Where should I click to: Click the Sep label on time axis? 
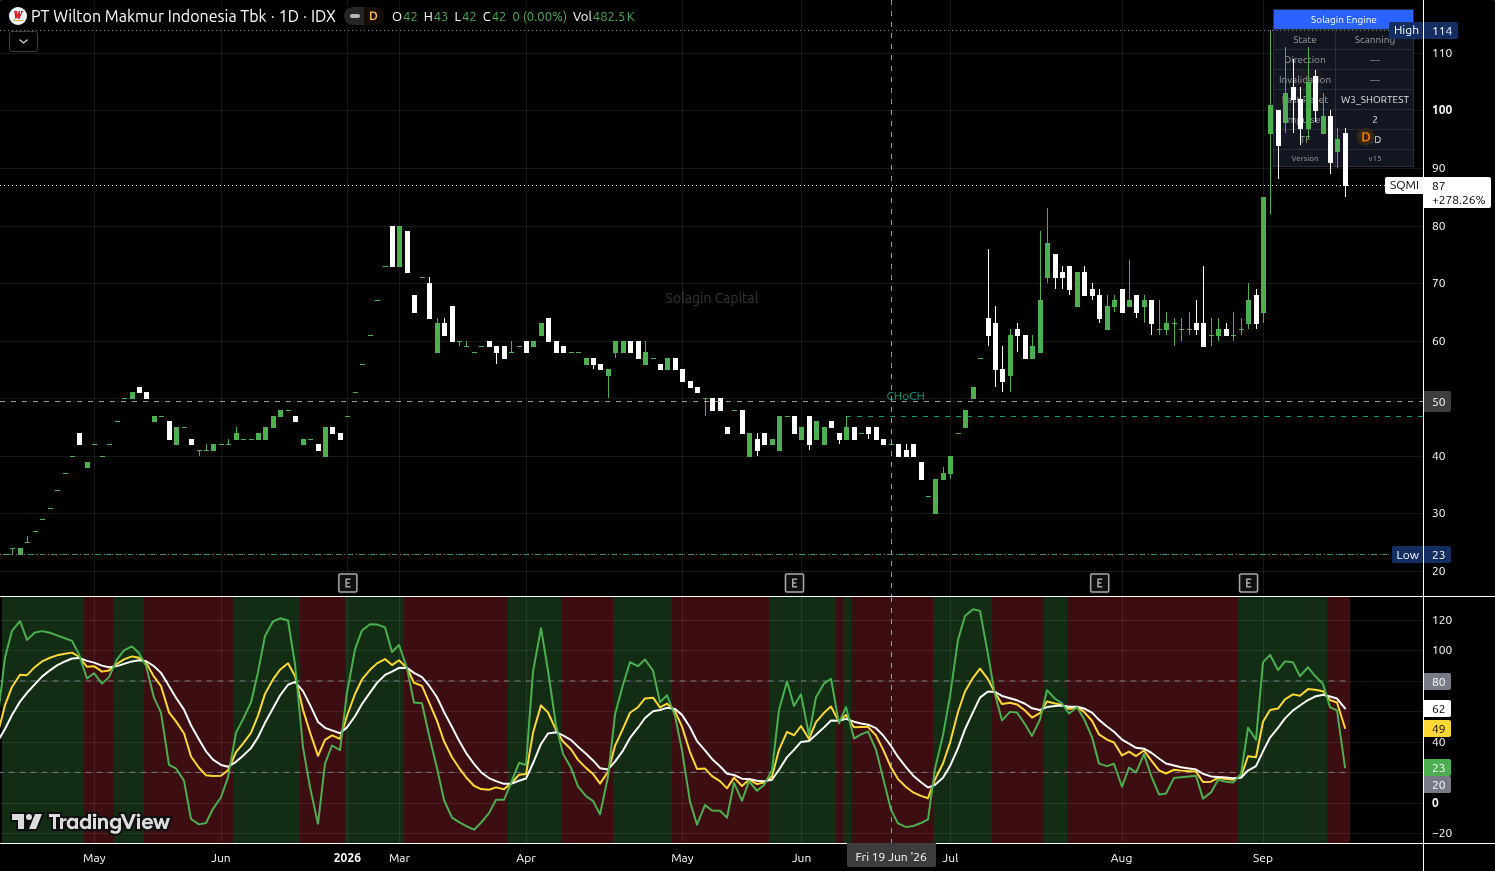[1263, 858]
